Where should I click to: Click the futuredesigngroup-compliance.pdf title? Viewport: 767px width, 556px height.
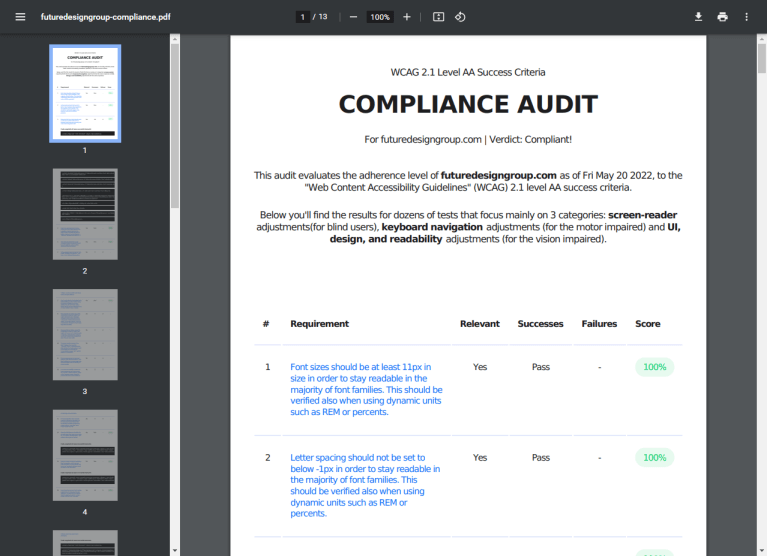click(x=99, y=17)
